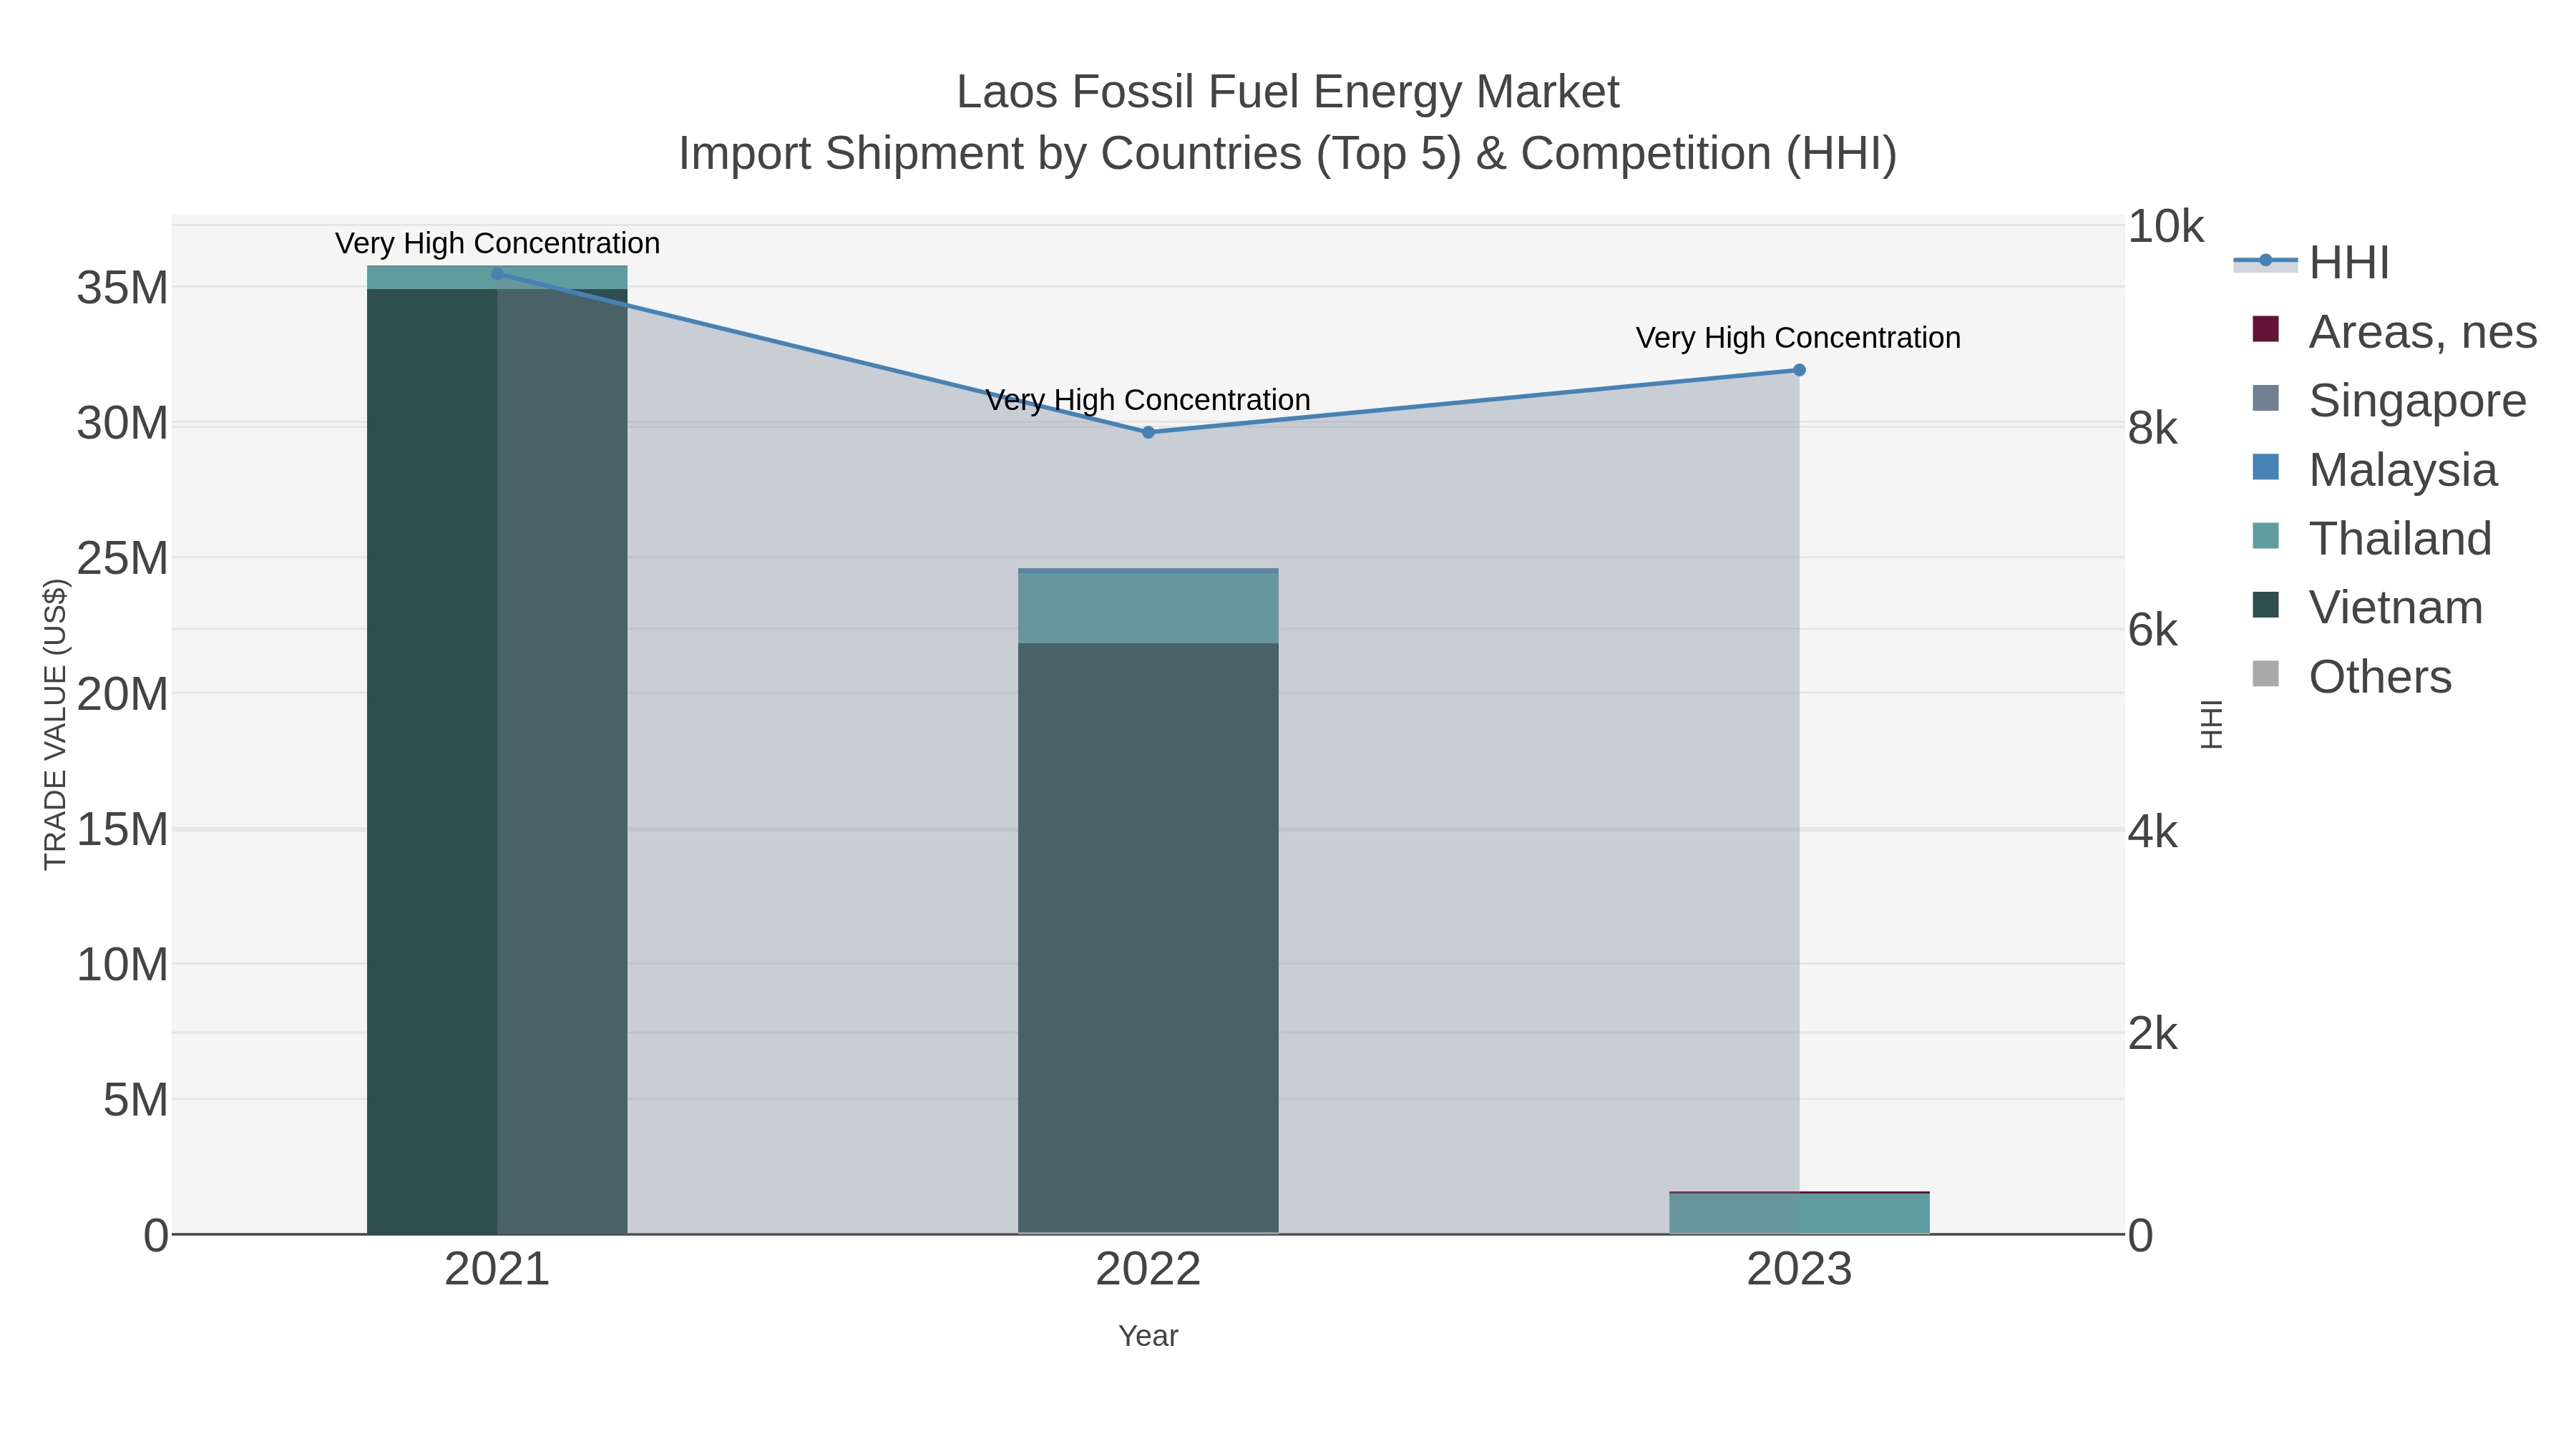2576x1449 pixels.
Task: Click the 35M y-axis tick label
Action: [x=122, y=288]
